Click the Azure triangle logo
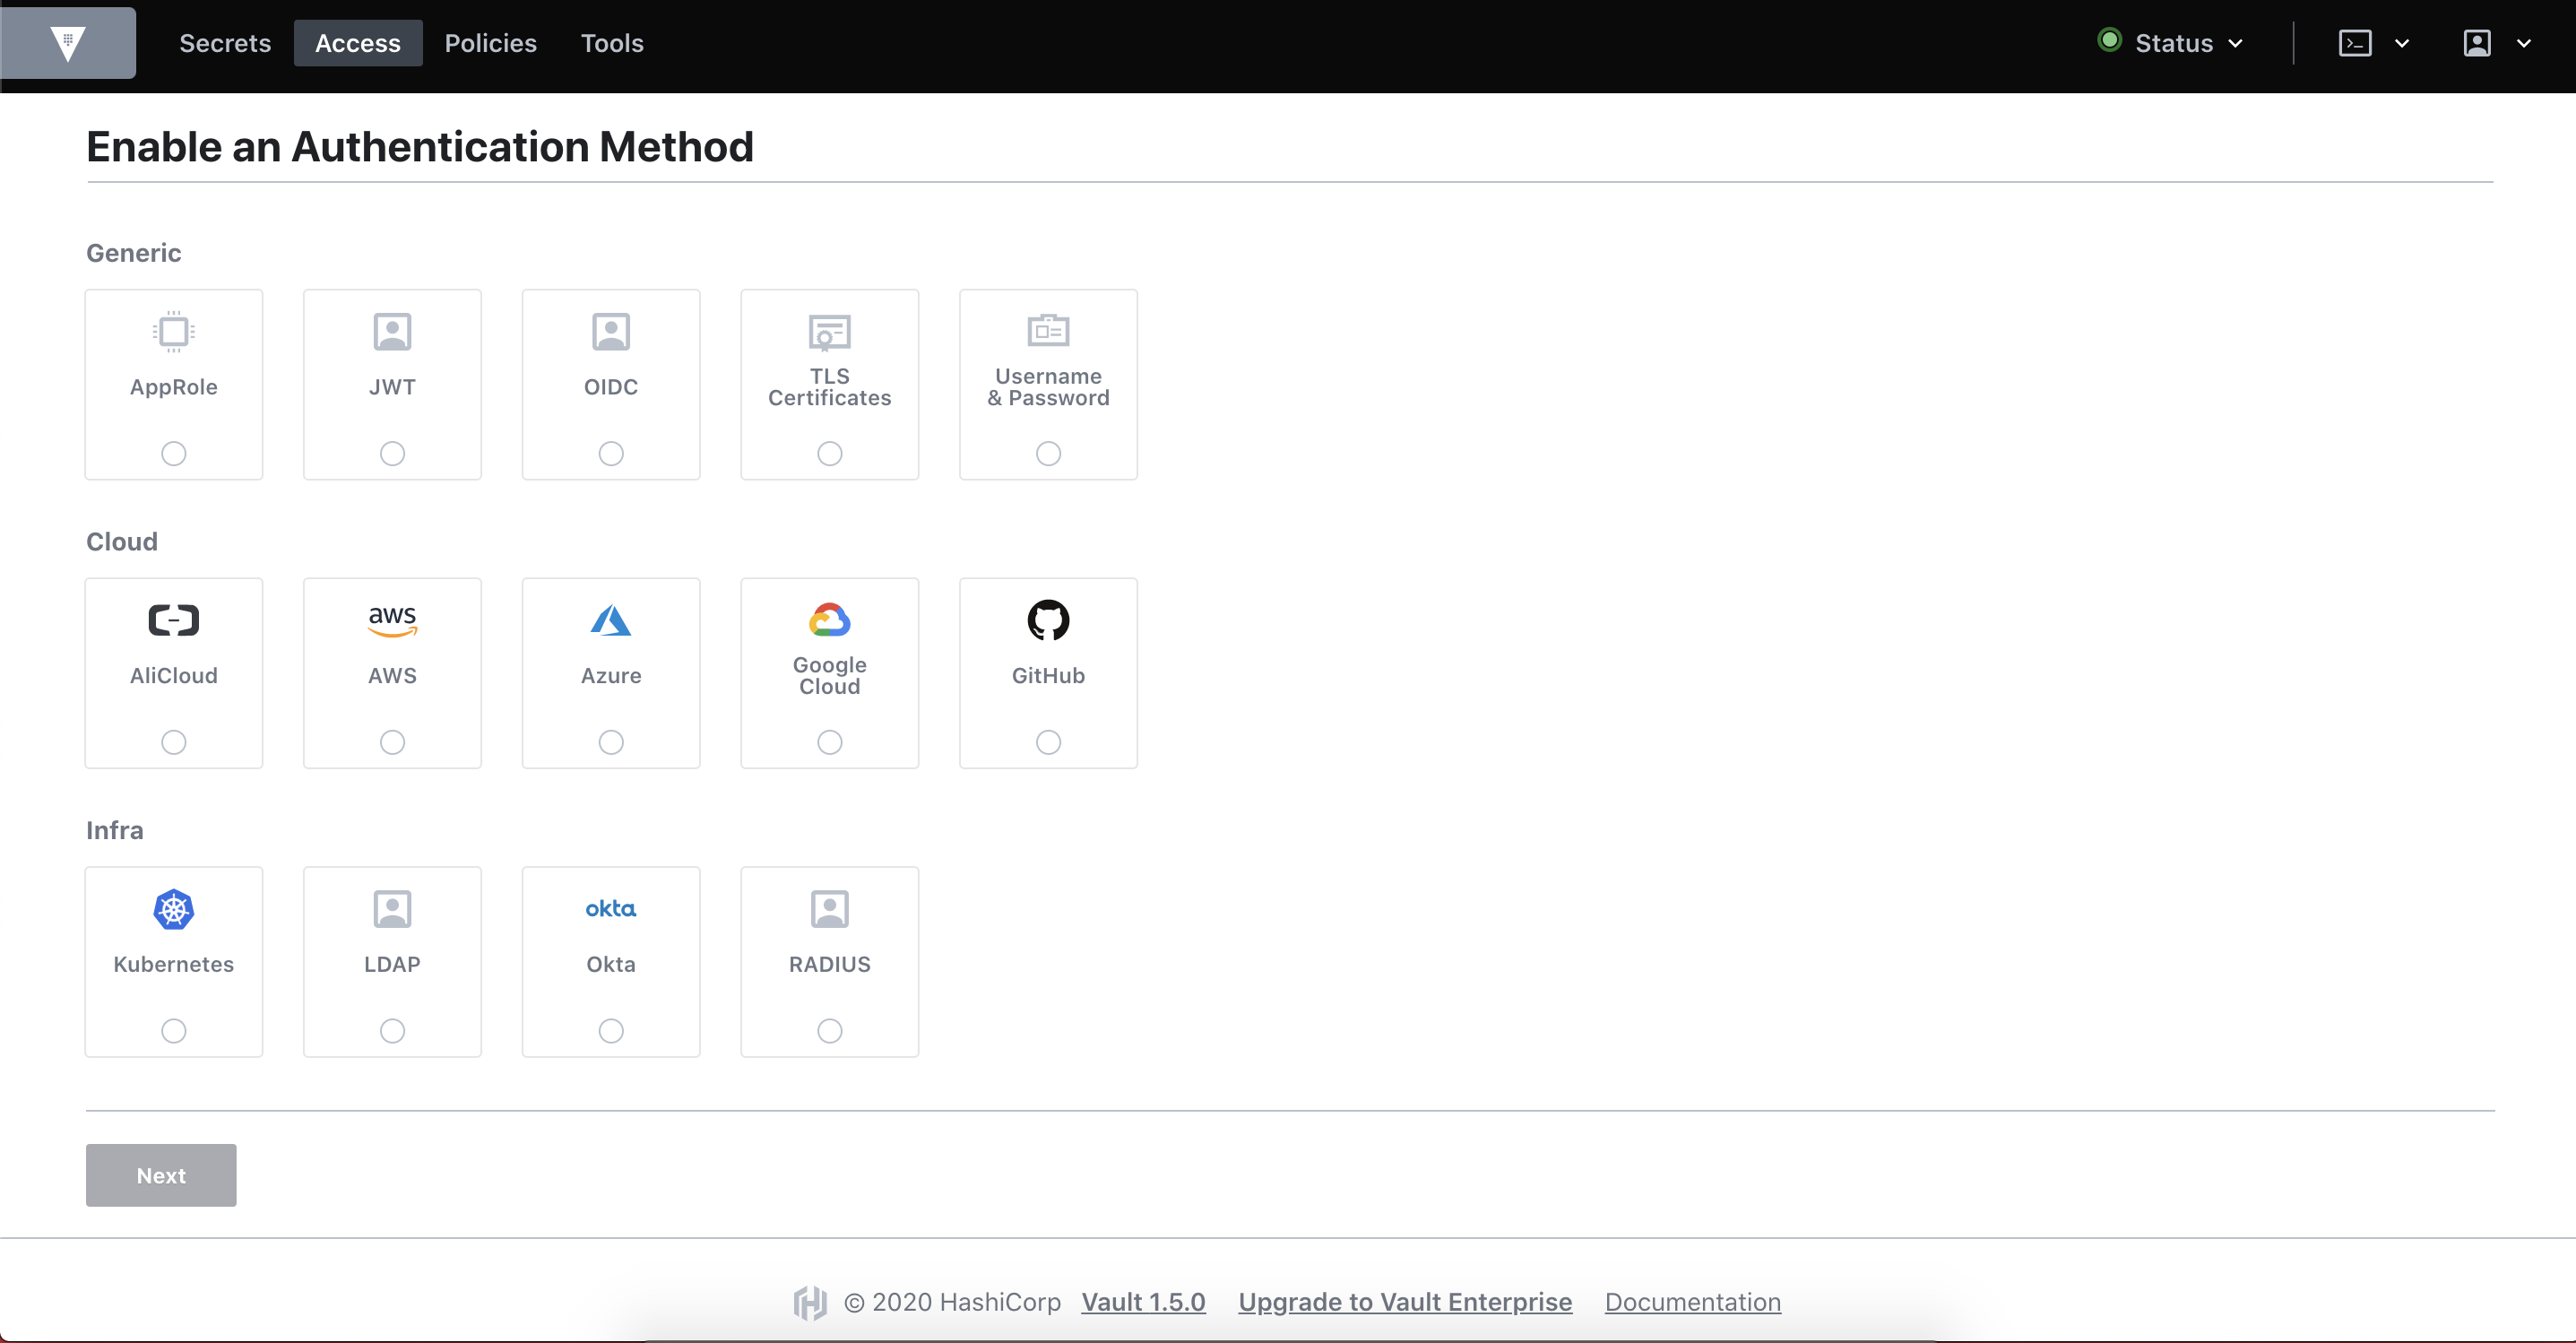 (610, 620)
